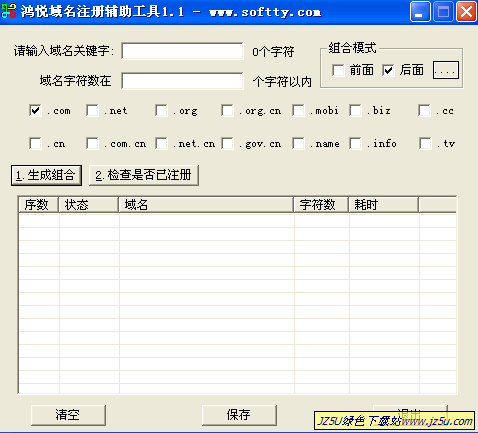Check the .cn domain checkbox
The width and height of the screenshot is (478, 433).
pos(35,144)
